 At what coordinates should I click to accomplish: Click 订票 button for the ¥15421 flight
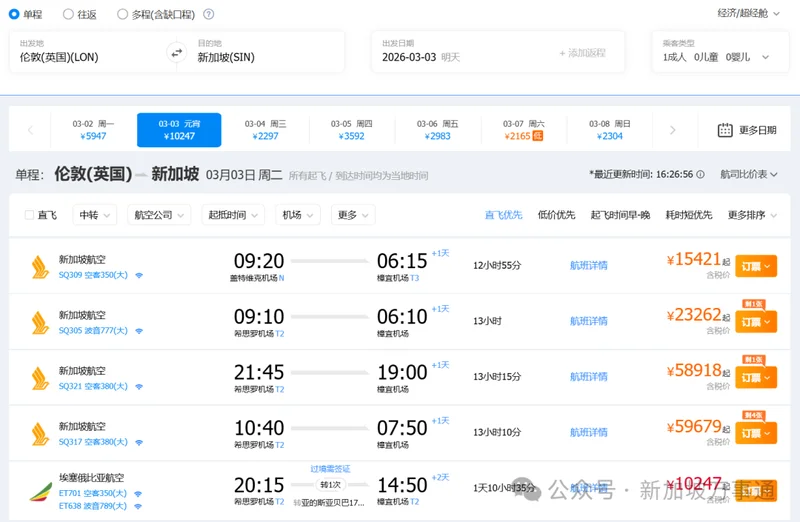pyautogui.click(x=755, y=266)
